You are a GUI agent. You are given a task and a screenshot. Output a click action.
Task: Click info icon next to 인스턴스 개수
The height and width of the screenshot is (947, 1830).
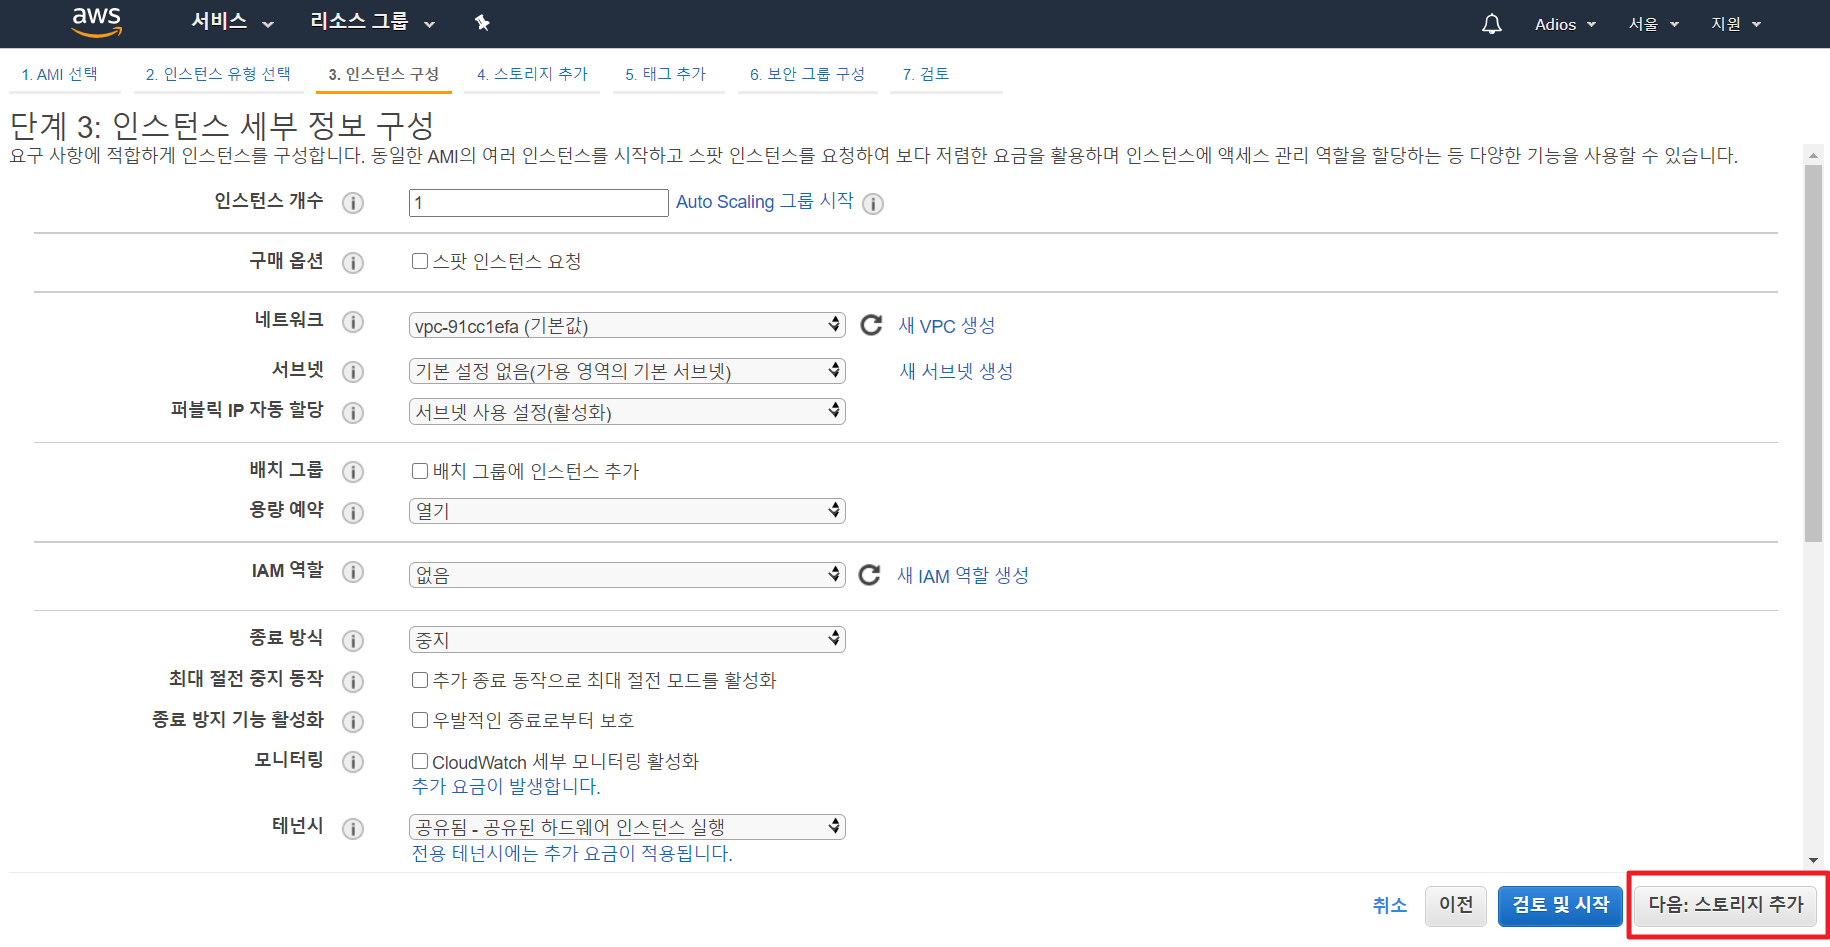pos(353,203)
